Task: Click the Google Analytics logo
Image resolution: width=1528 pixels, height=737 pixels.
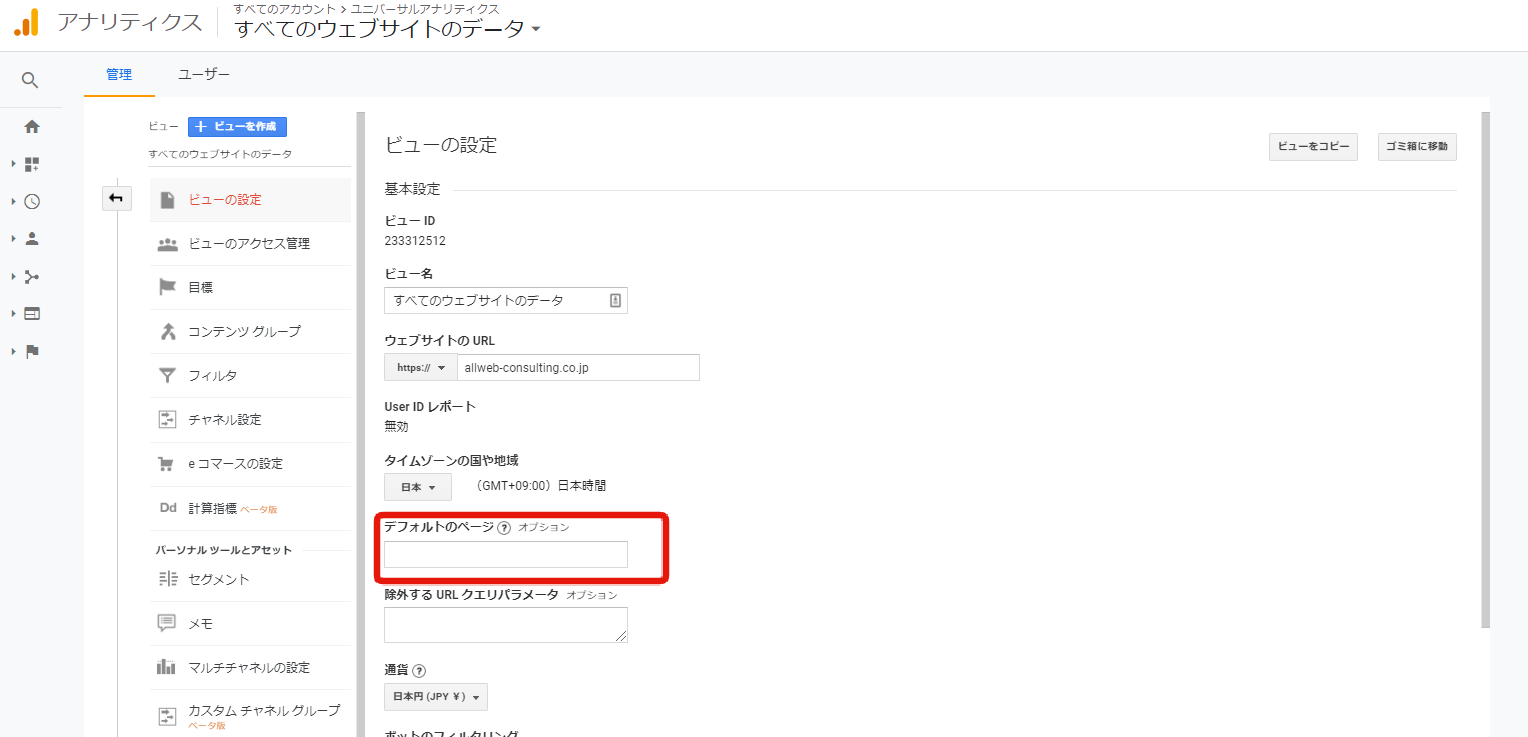Action: 26,22
